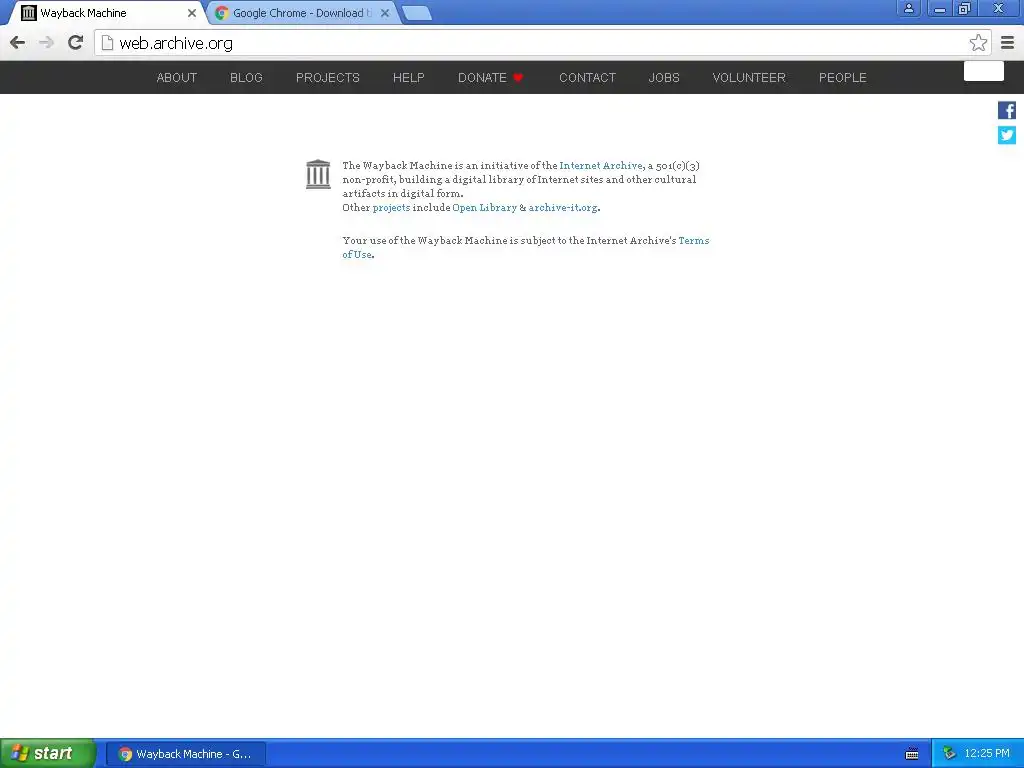Open the Chrome user profile icon
The height and width of the screenshot is (768, 1024).
[x=908, y=8]
